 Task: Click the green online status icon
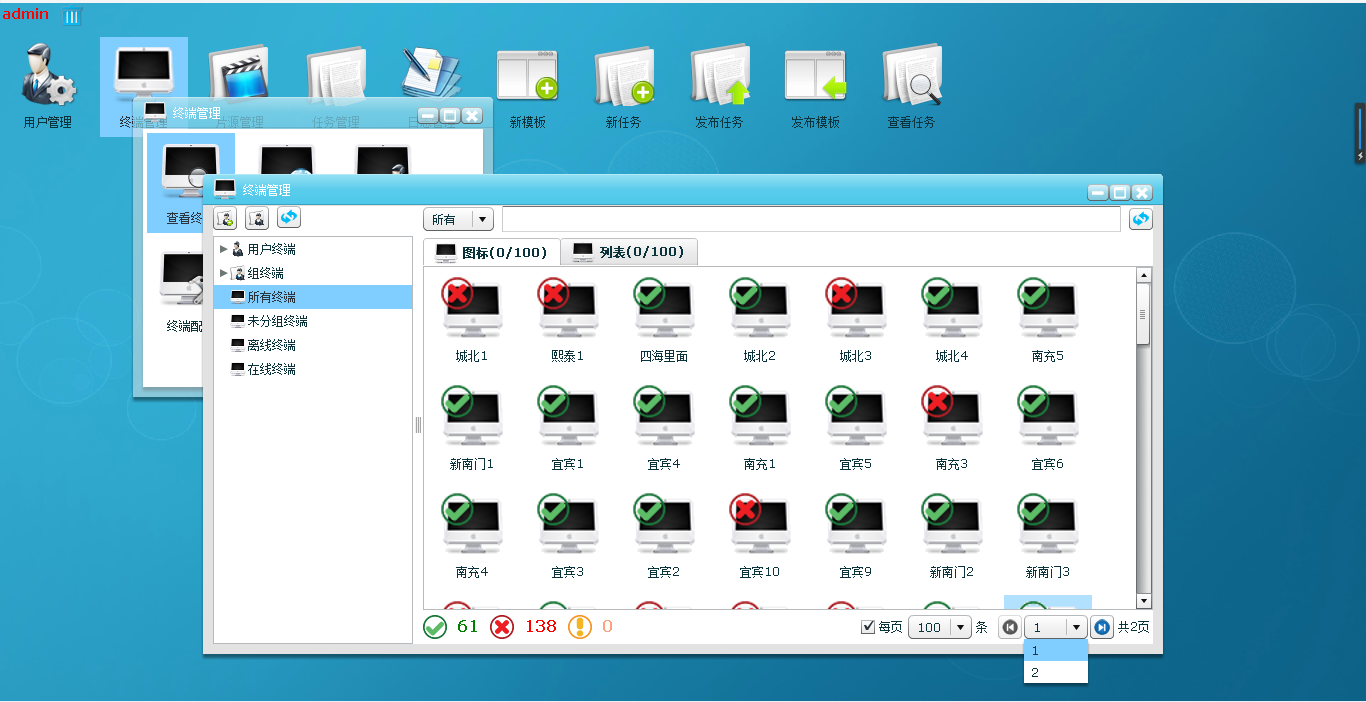click(435, 627)
